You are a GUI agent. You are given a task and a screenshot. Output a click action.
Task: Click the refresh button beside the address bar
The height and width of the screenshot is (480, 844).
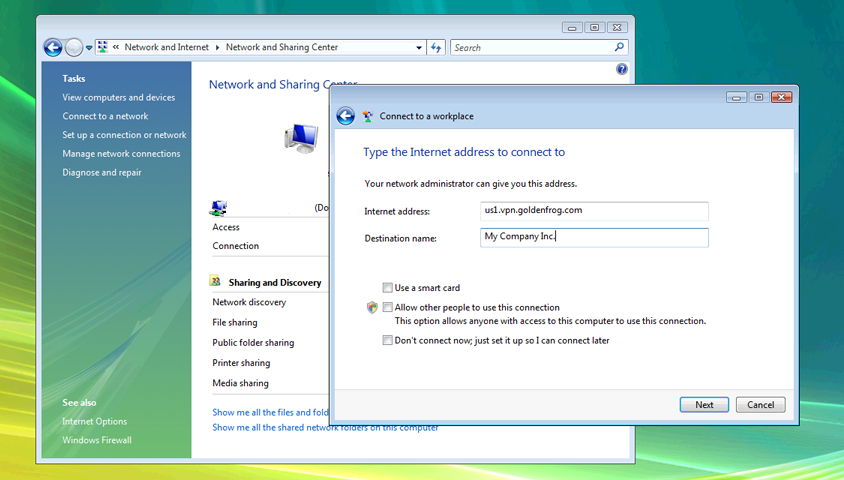436,47
